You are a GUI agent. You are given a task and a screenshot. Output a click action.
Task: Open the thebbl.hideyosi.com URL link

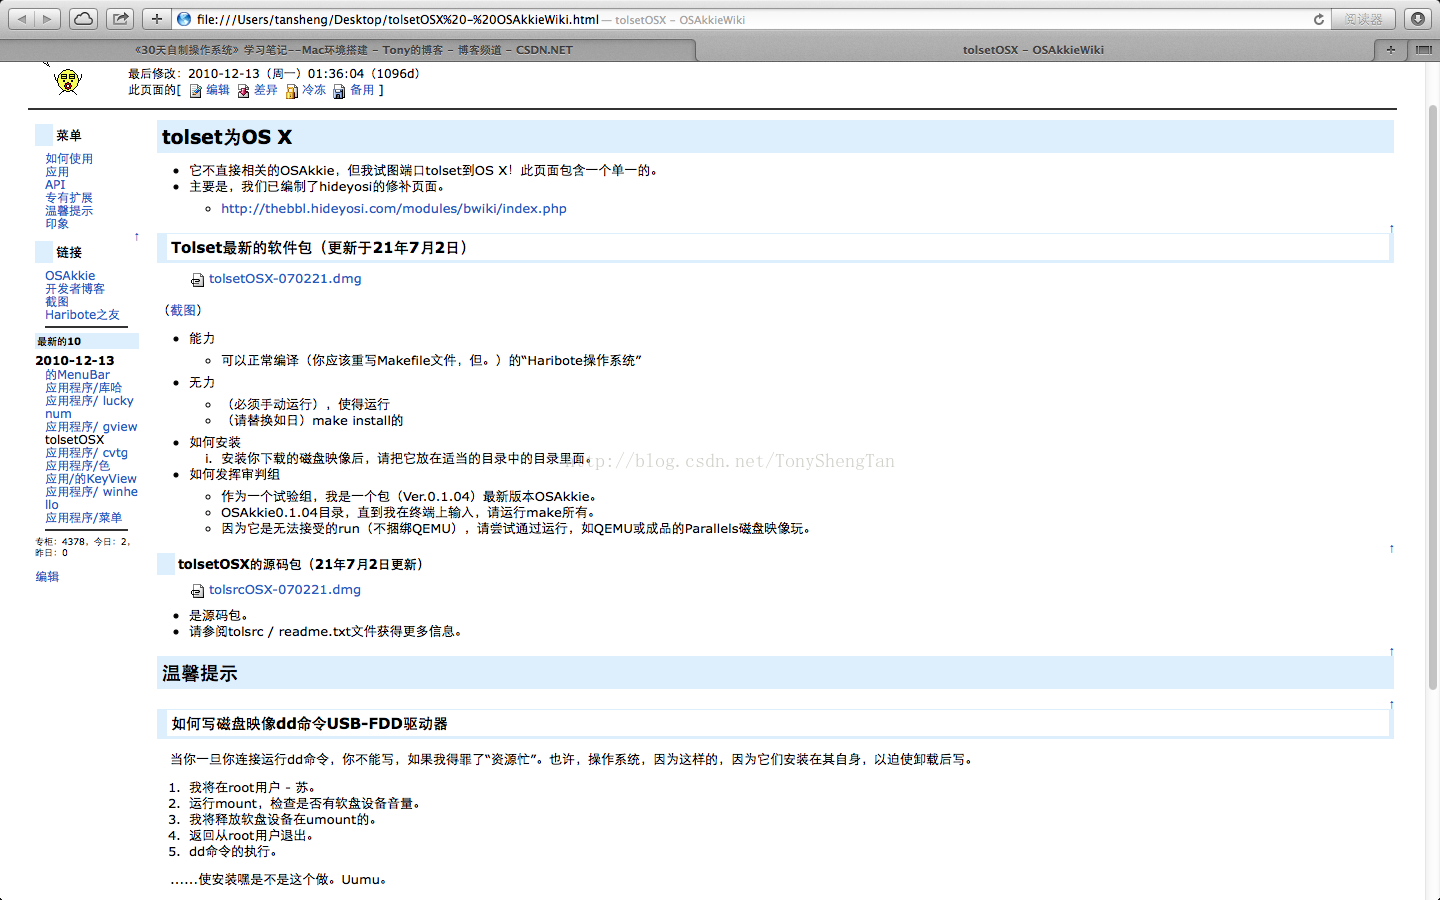point(394,209)
